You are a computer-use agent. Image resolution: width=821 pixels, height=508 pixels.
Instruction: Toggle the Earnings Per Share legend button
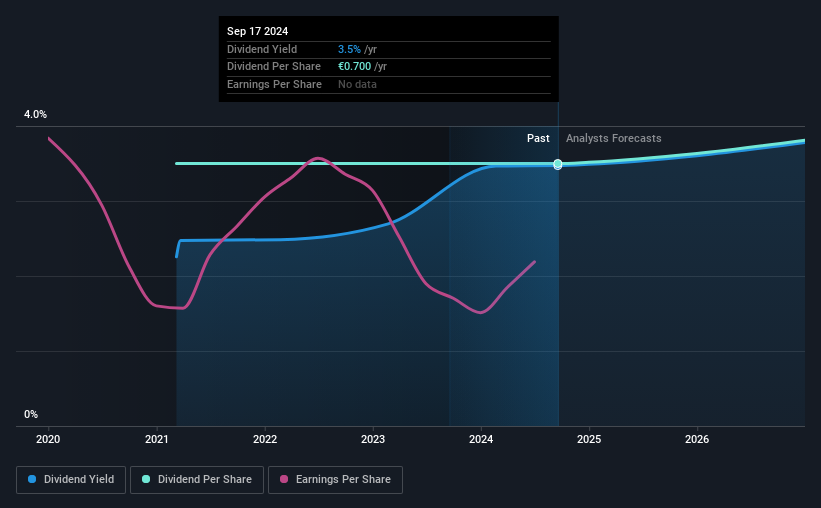(335, 479)
